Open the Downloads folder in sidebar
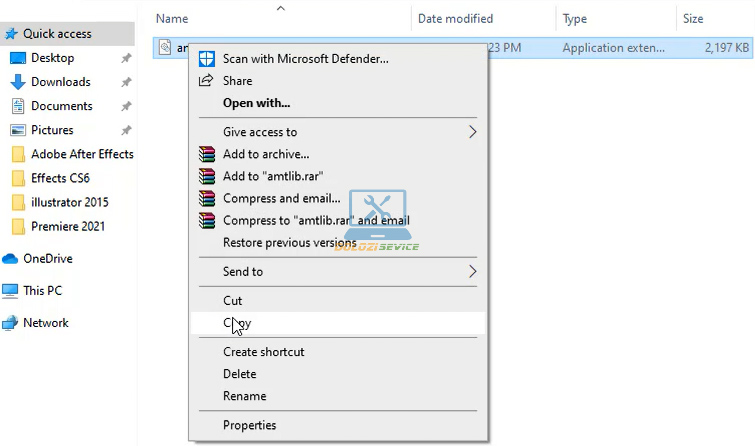 (x=60, y=82)
